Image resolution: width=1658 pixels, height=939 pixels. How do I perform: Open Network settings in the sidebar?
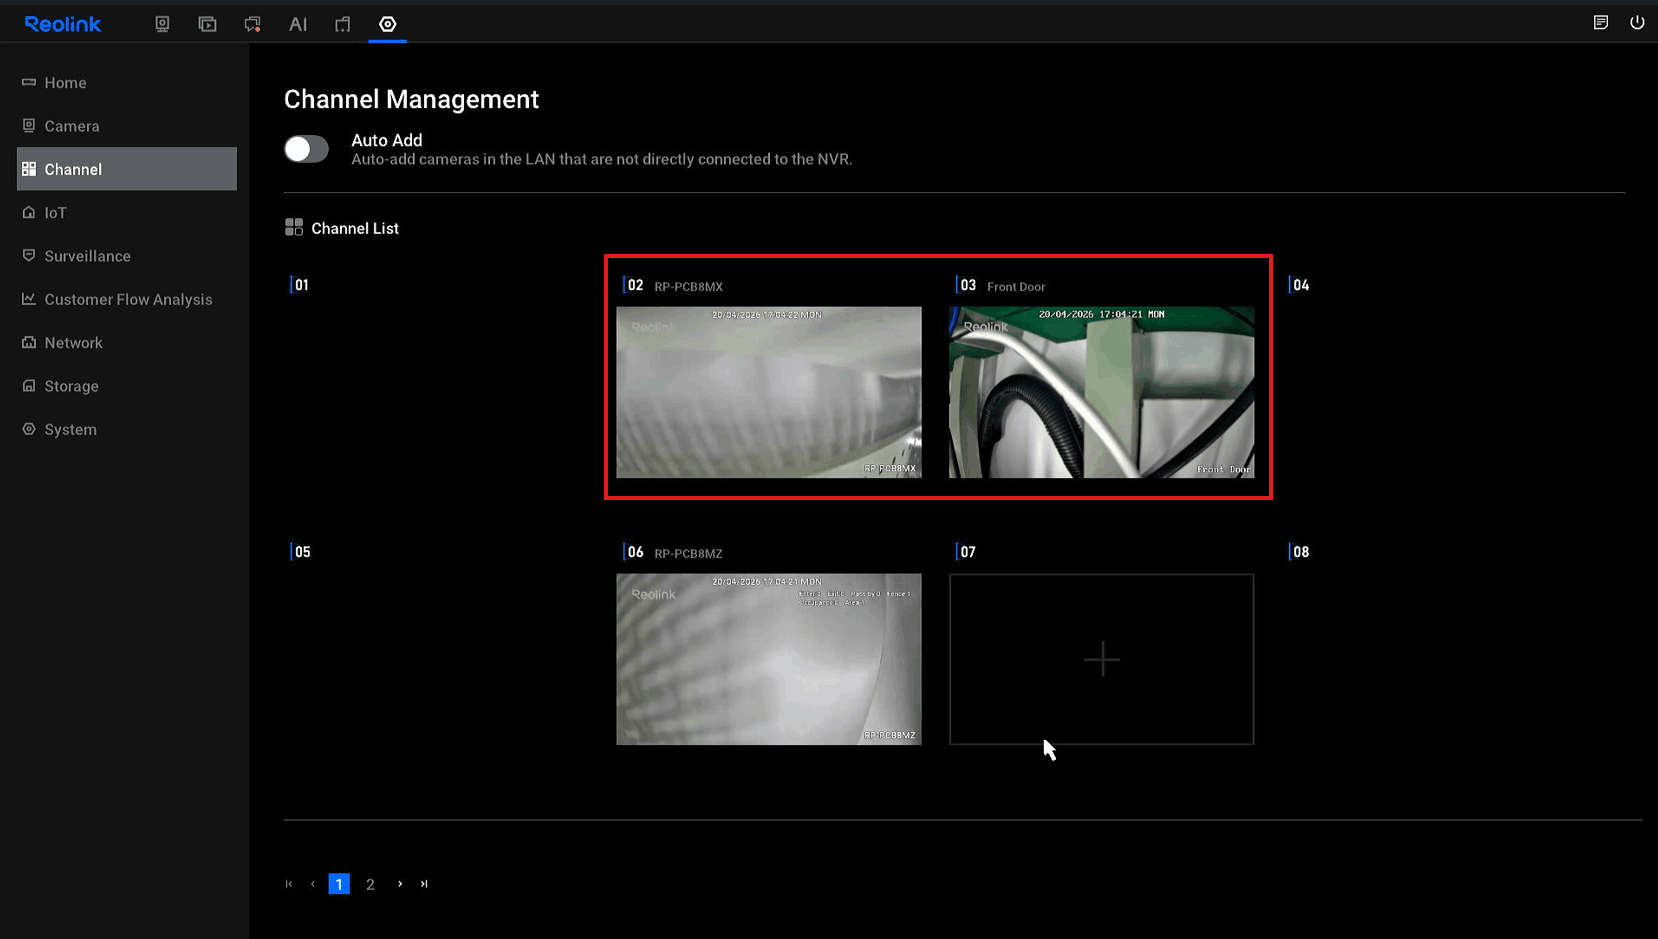[127, 343]
